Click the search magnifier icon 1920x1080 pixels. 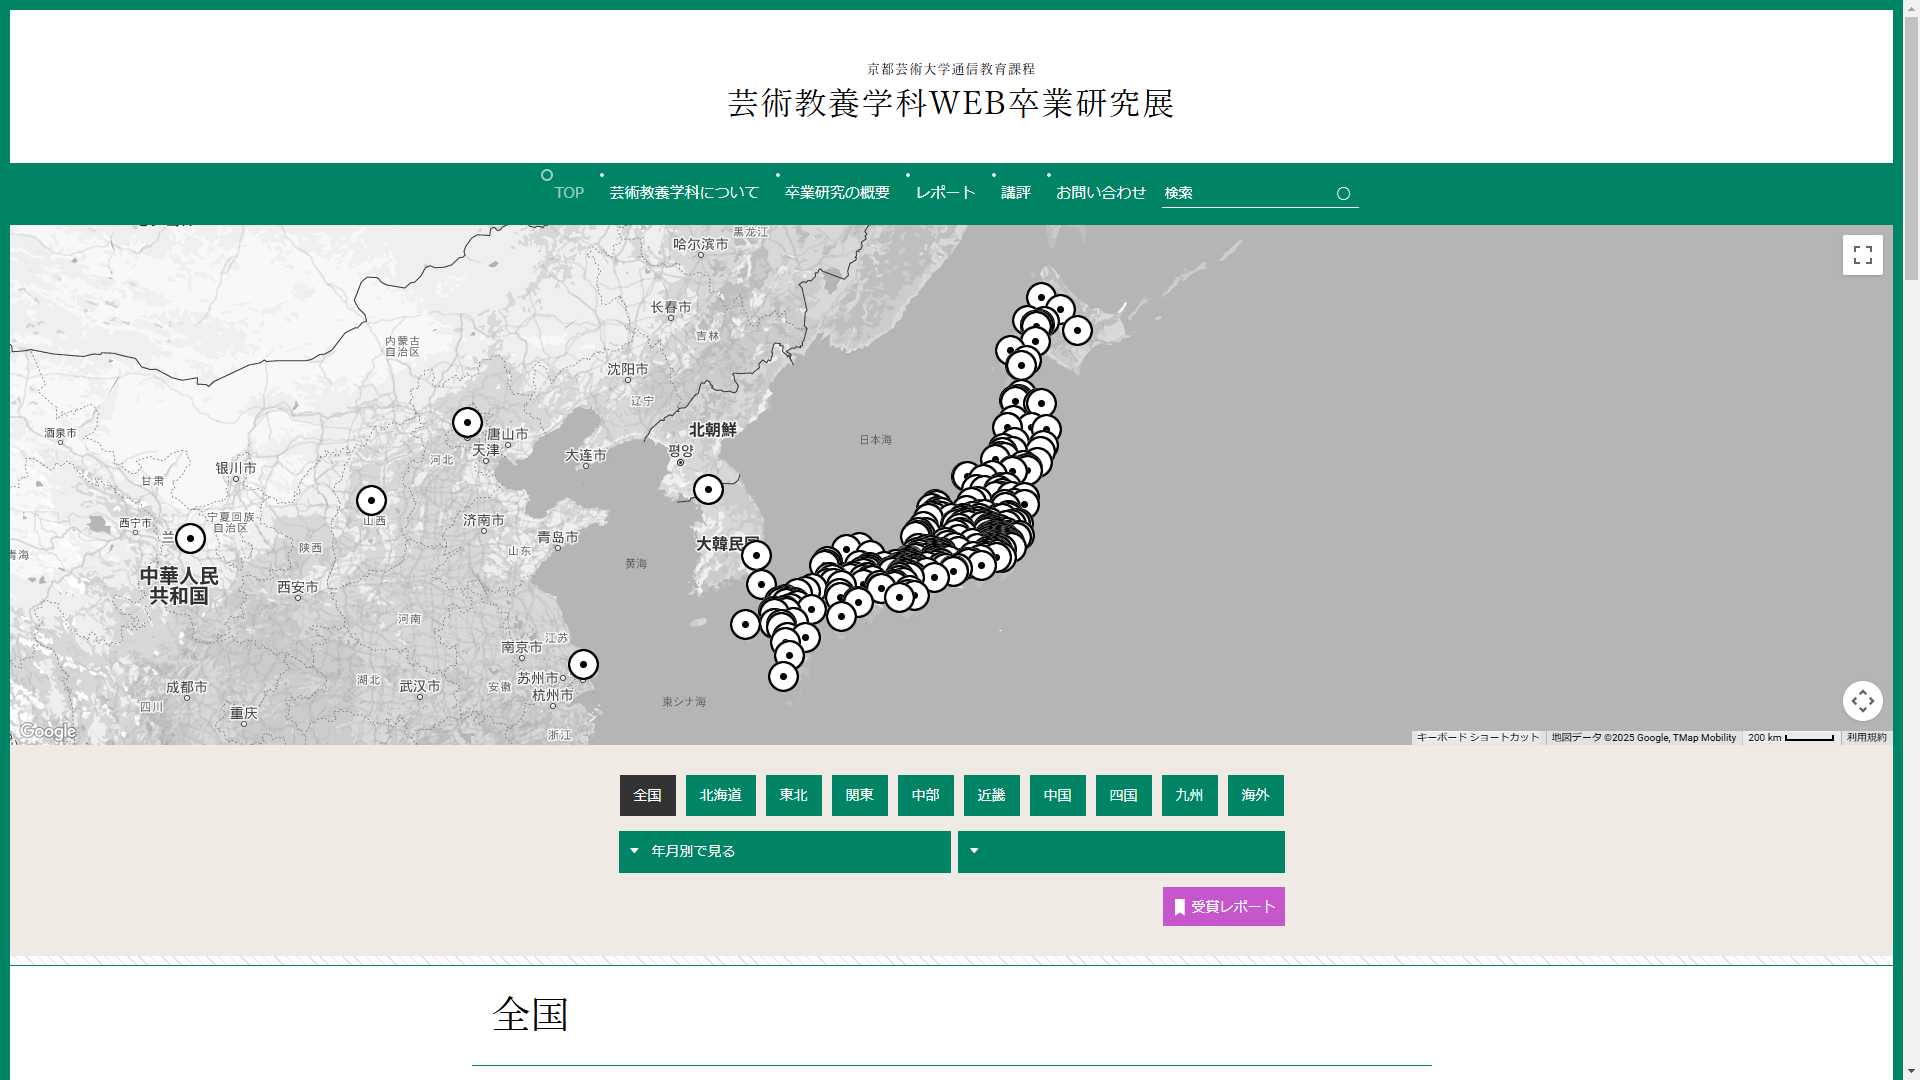point(1343,194)
